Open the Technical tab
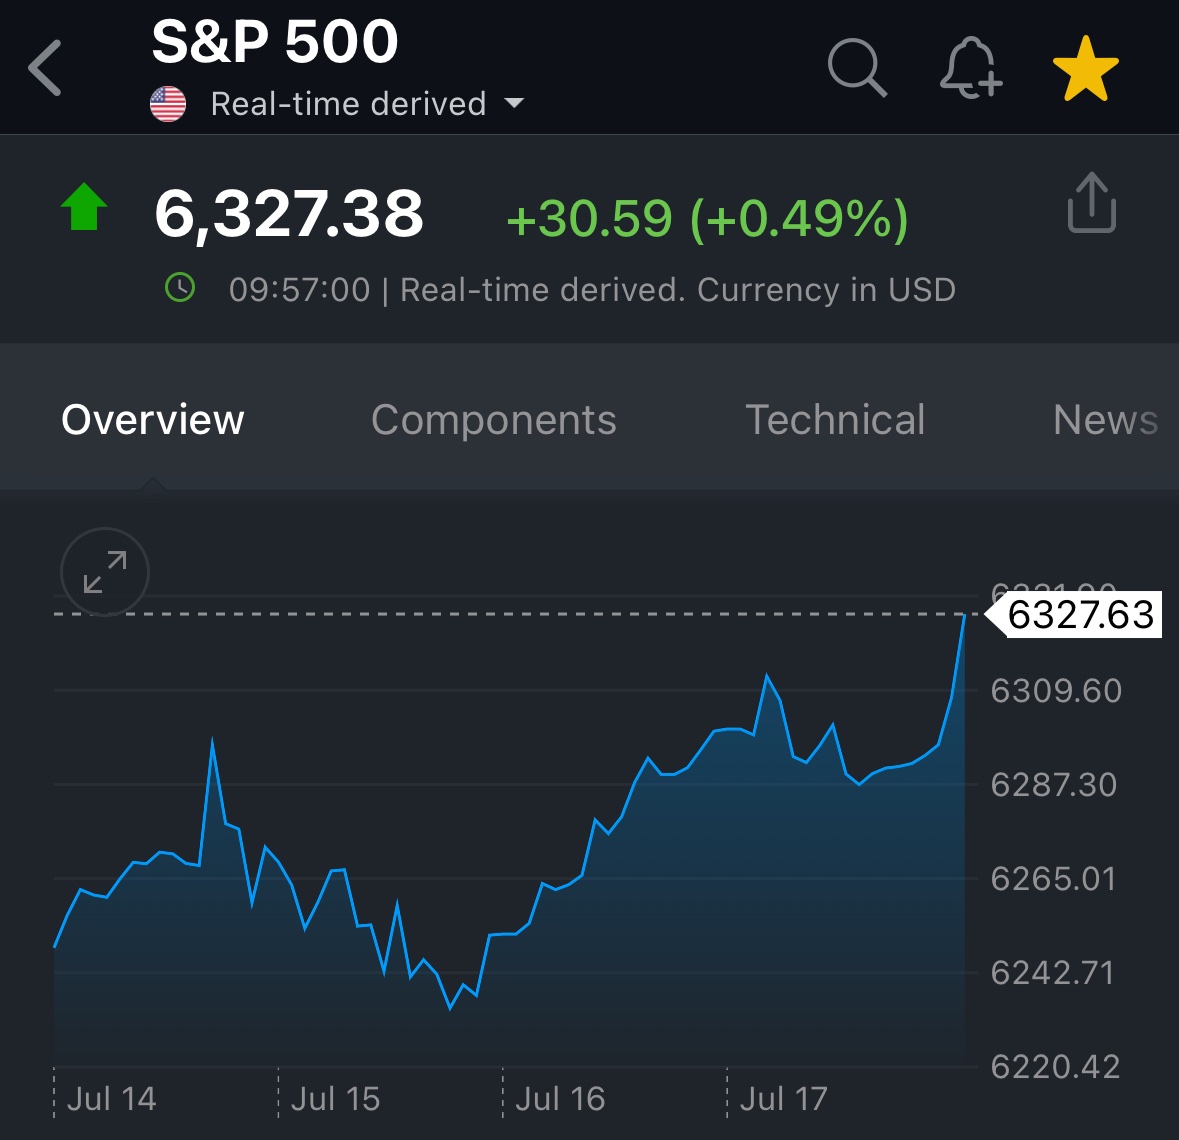The height and width of the screenshot is (1140, 1179). coord(835,420)
